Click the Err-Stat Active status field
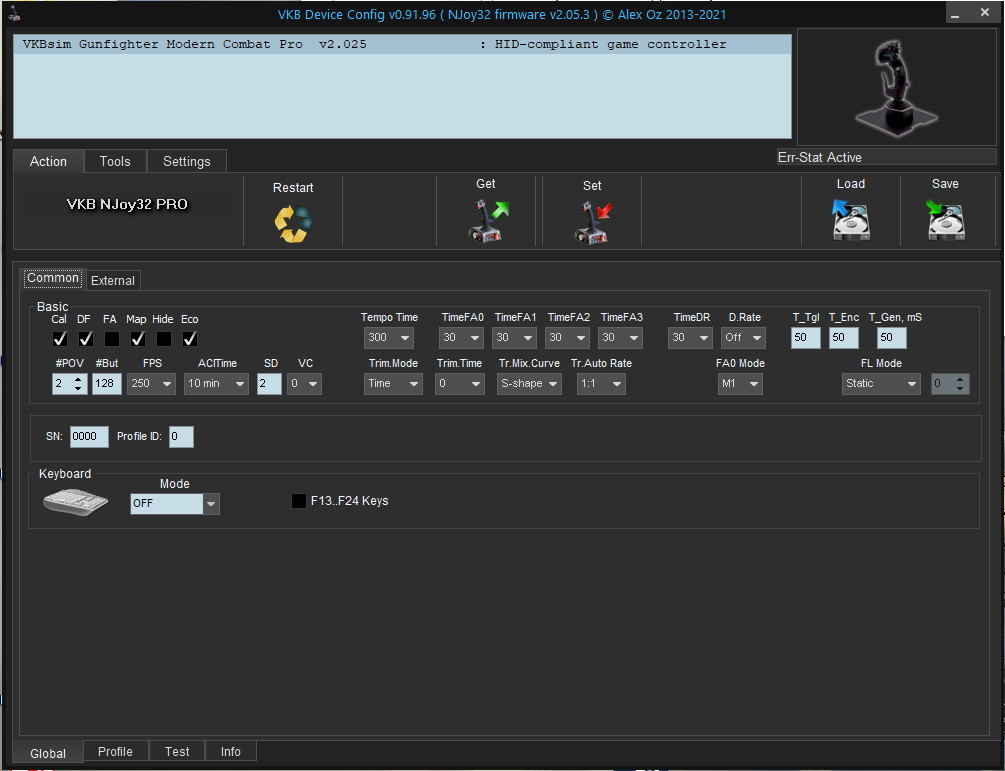Image resolution: width=1005 pixels, height=771 pixels. click(x=886, y=158)
